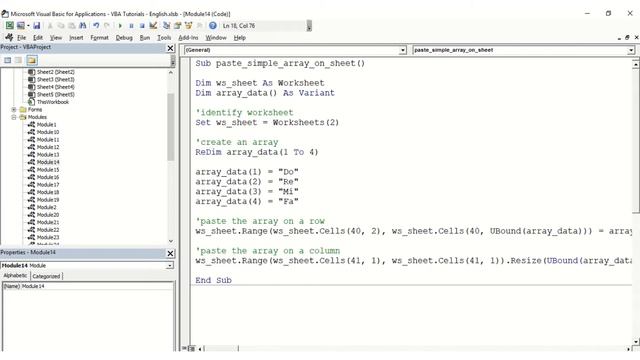Screen dimensions: 640x360
Task: Click the (Name) Module14 property field
Action: point(87,286)
